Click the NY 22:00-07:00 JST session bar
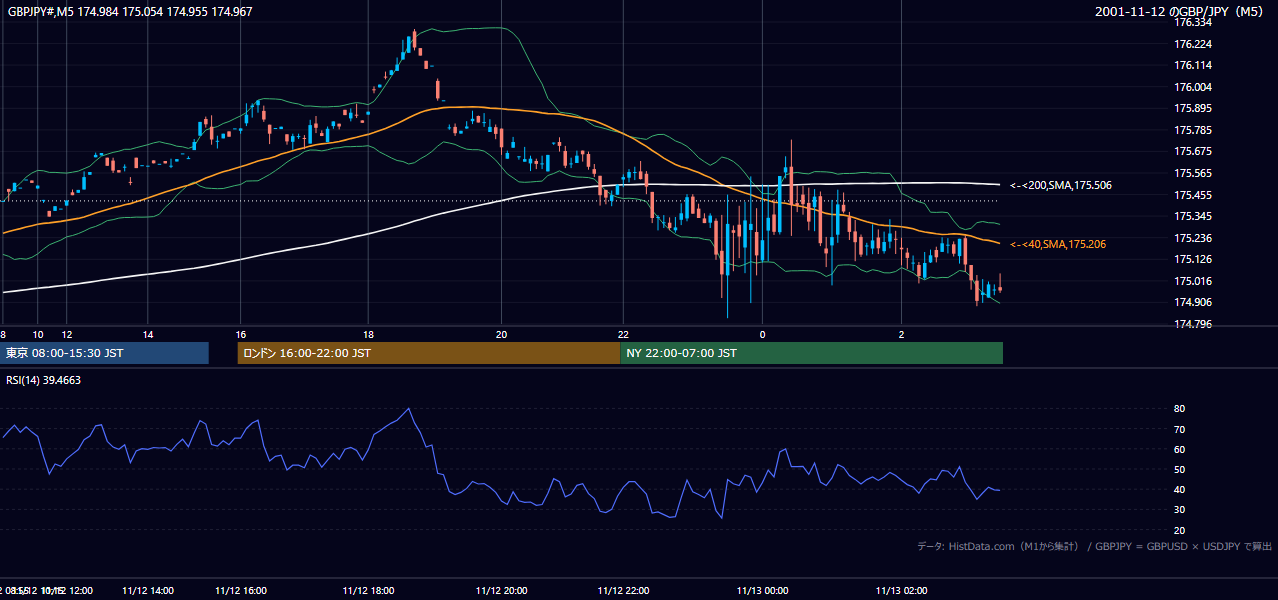 pos(811,353)
